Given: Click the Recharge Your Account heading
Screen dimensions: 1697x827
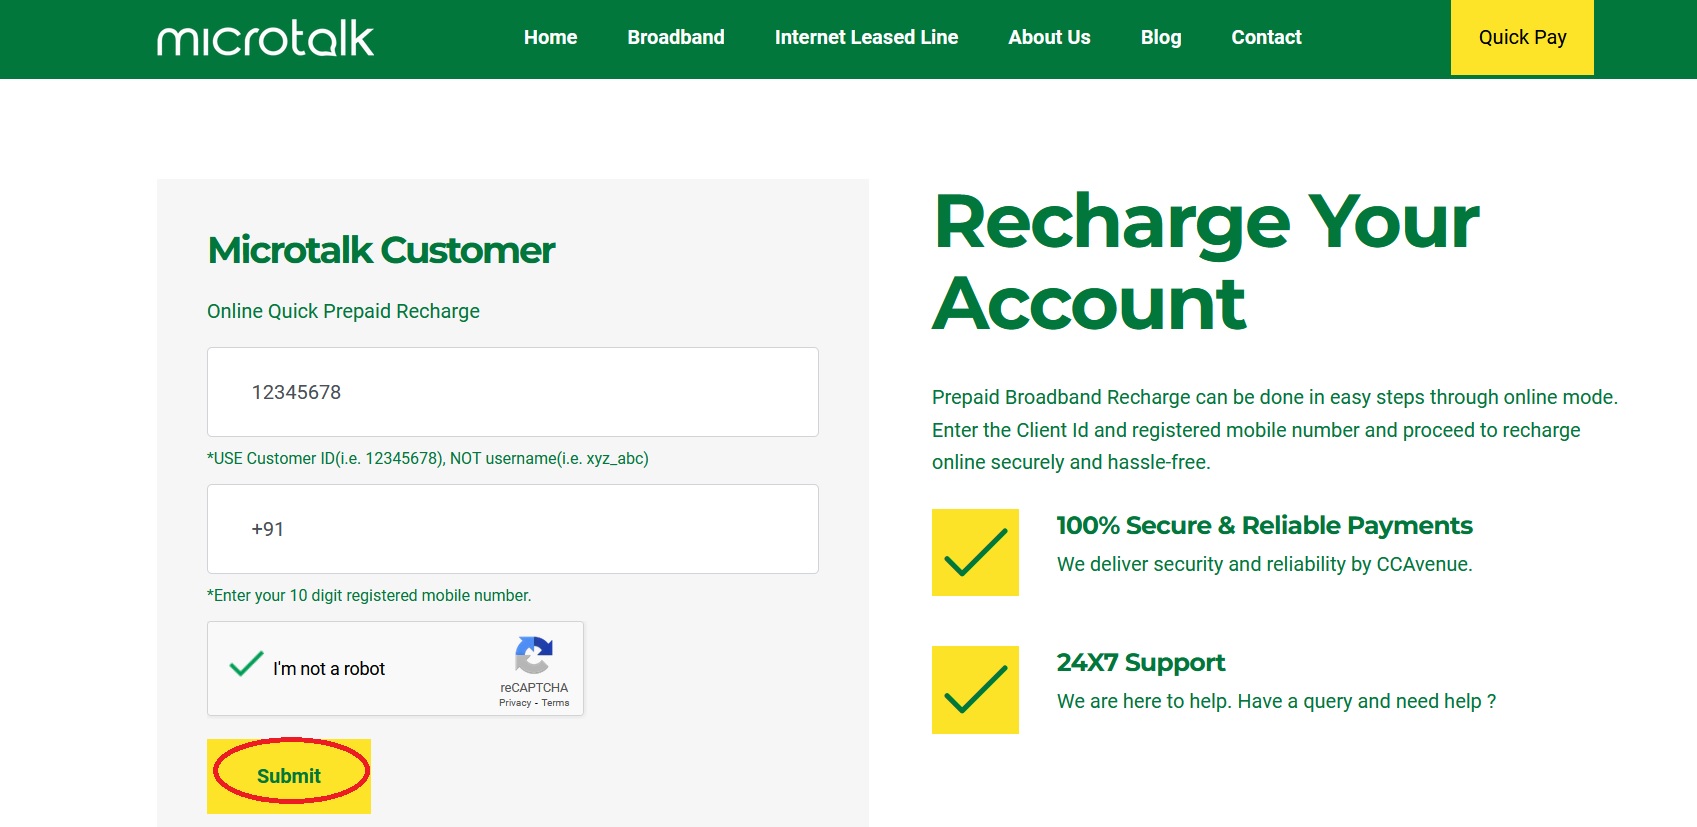Looking at the screenshot, I should 1205,262.
